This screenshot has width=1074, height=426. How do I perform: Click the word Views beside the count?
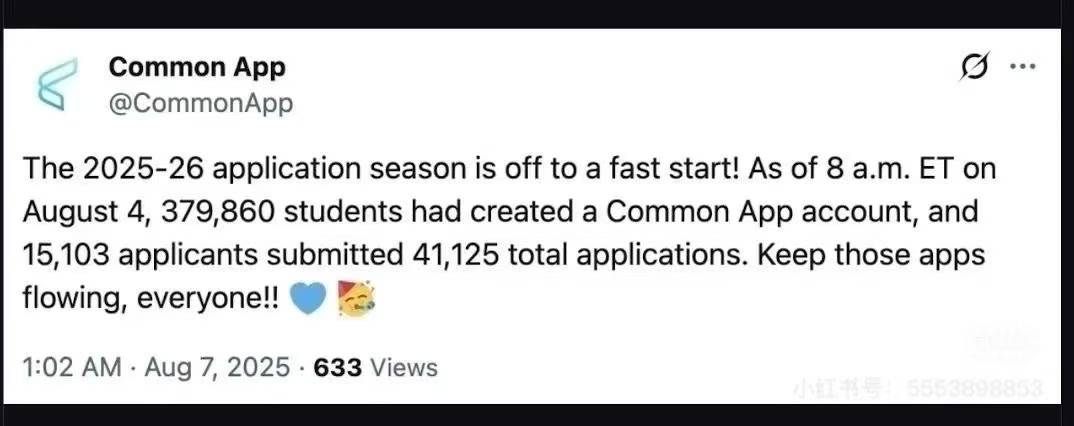tap(404, 368)
